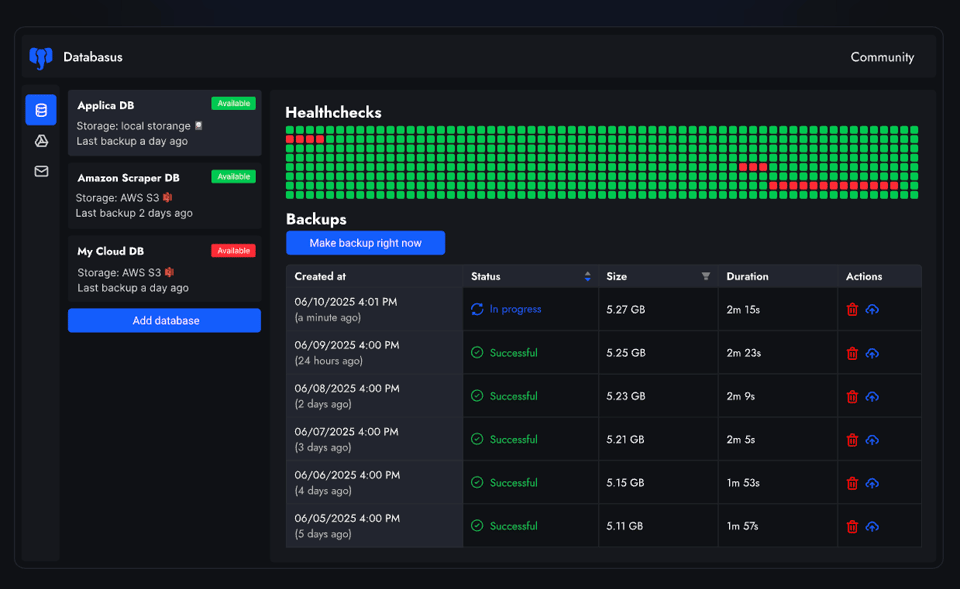The width and height of the screenshot is (960, 589).
Task: Open the Size column filter funnel
Action: [706, 276]
